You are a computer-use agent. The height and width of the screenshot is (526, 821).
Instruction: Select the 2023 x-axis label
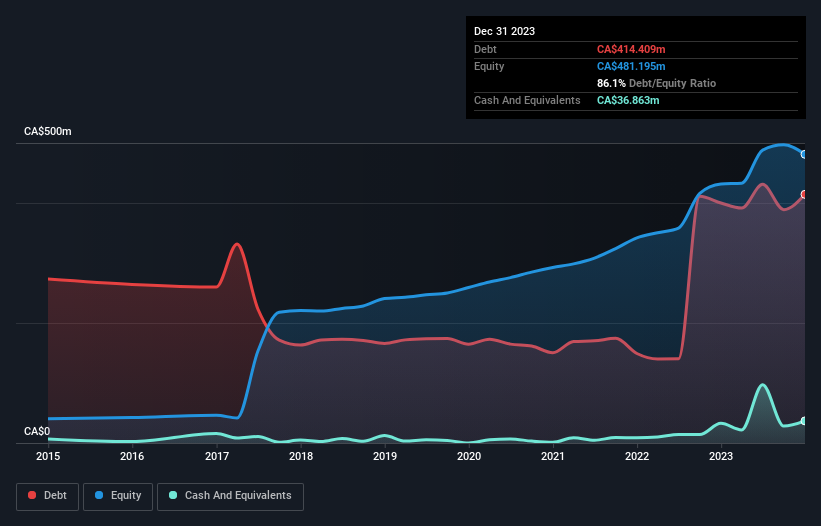coord(721,456)
